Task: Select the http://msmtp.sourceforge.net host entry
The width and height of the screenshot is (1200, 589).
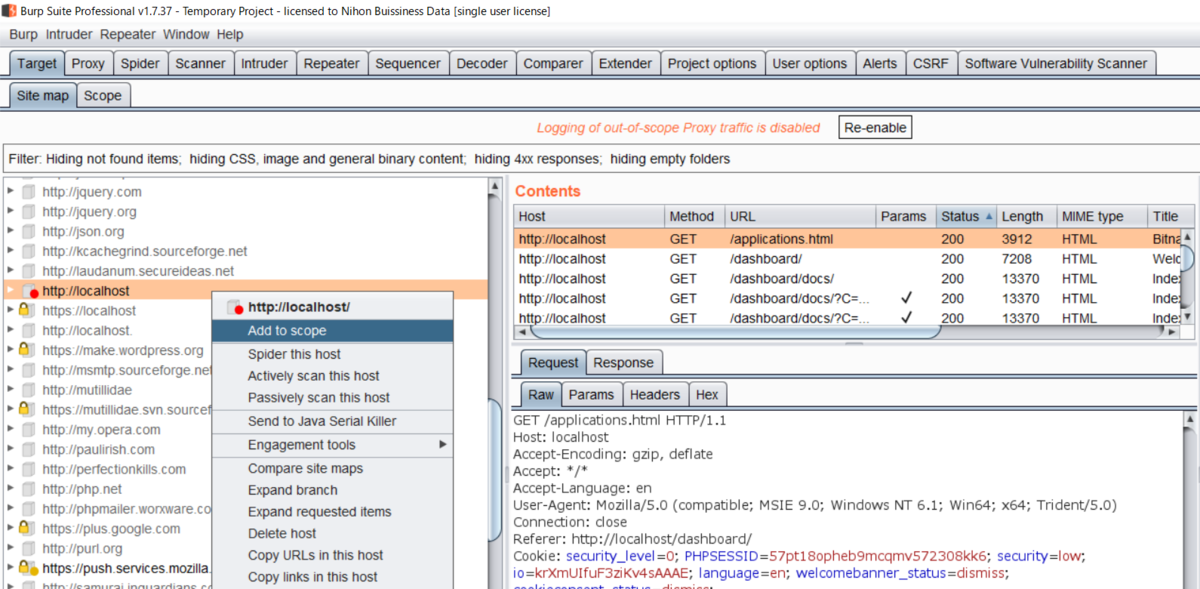Action: pyautogui.click(x=128, y=370)
